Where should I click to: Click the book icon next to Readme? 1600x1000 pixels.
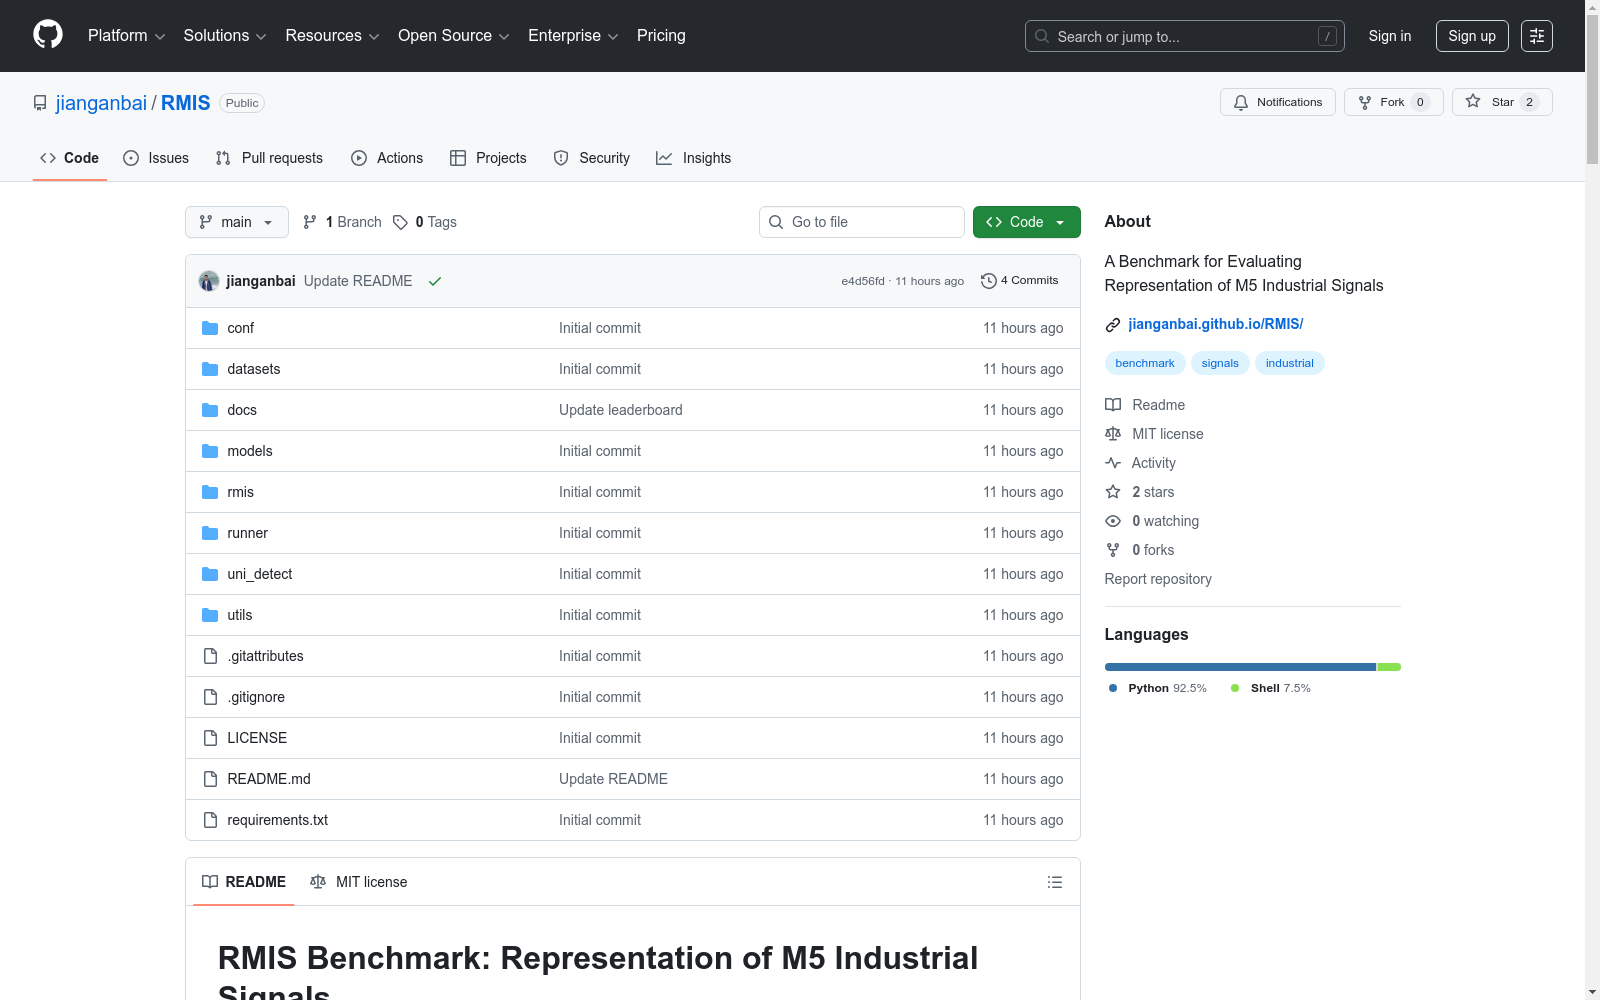point(1113,405)
